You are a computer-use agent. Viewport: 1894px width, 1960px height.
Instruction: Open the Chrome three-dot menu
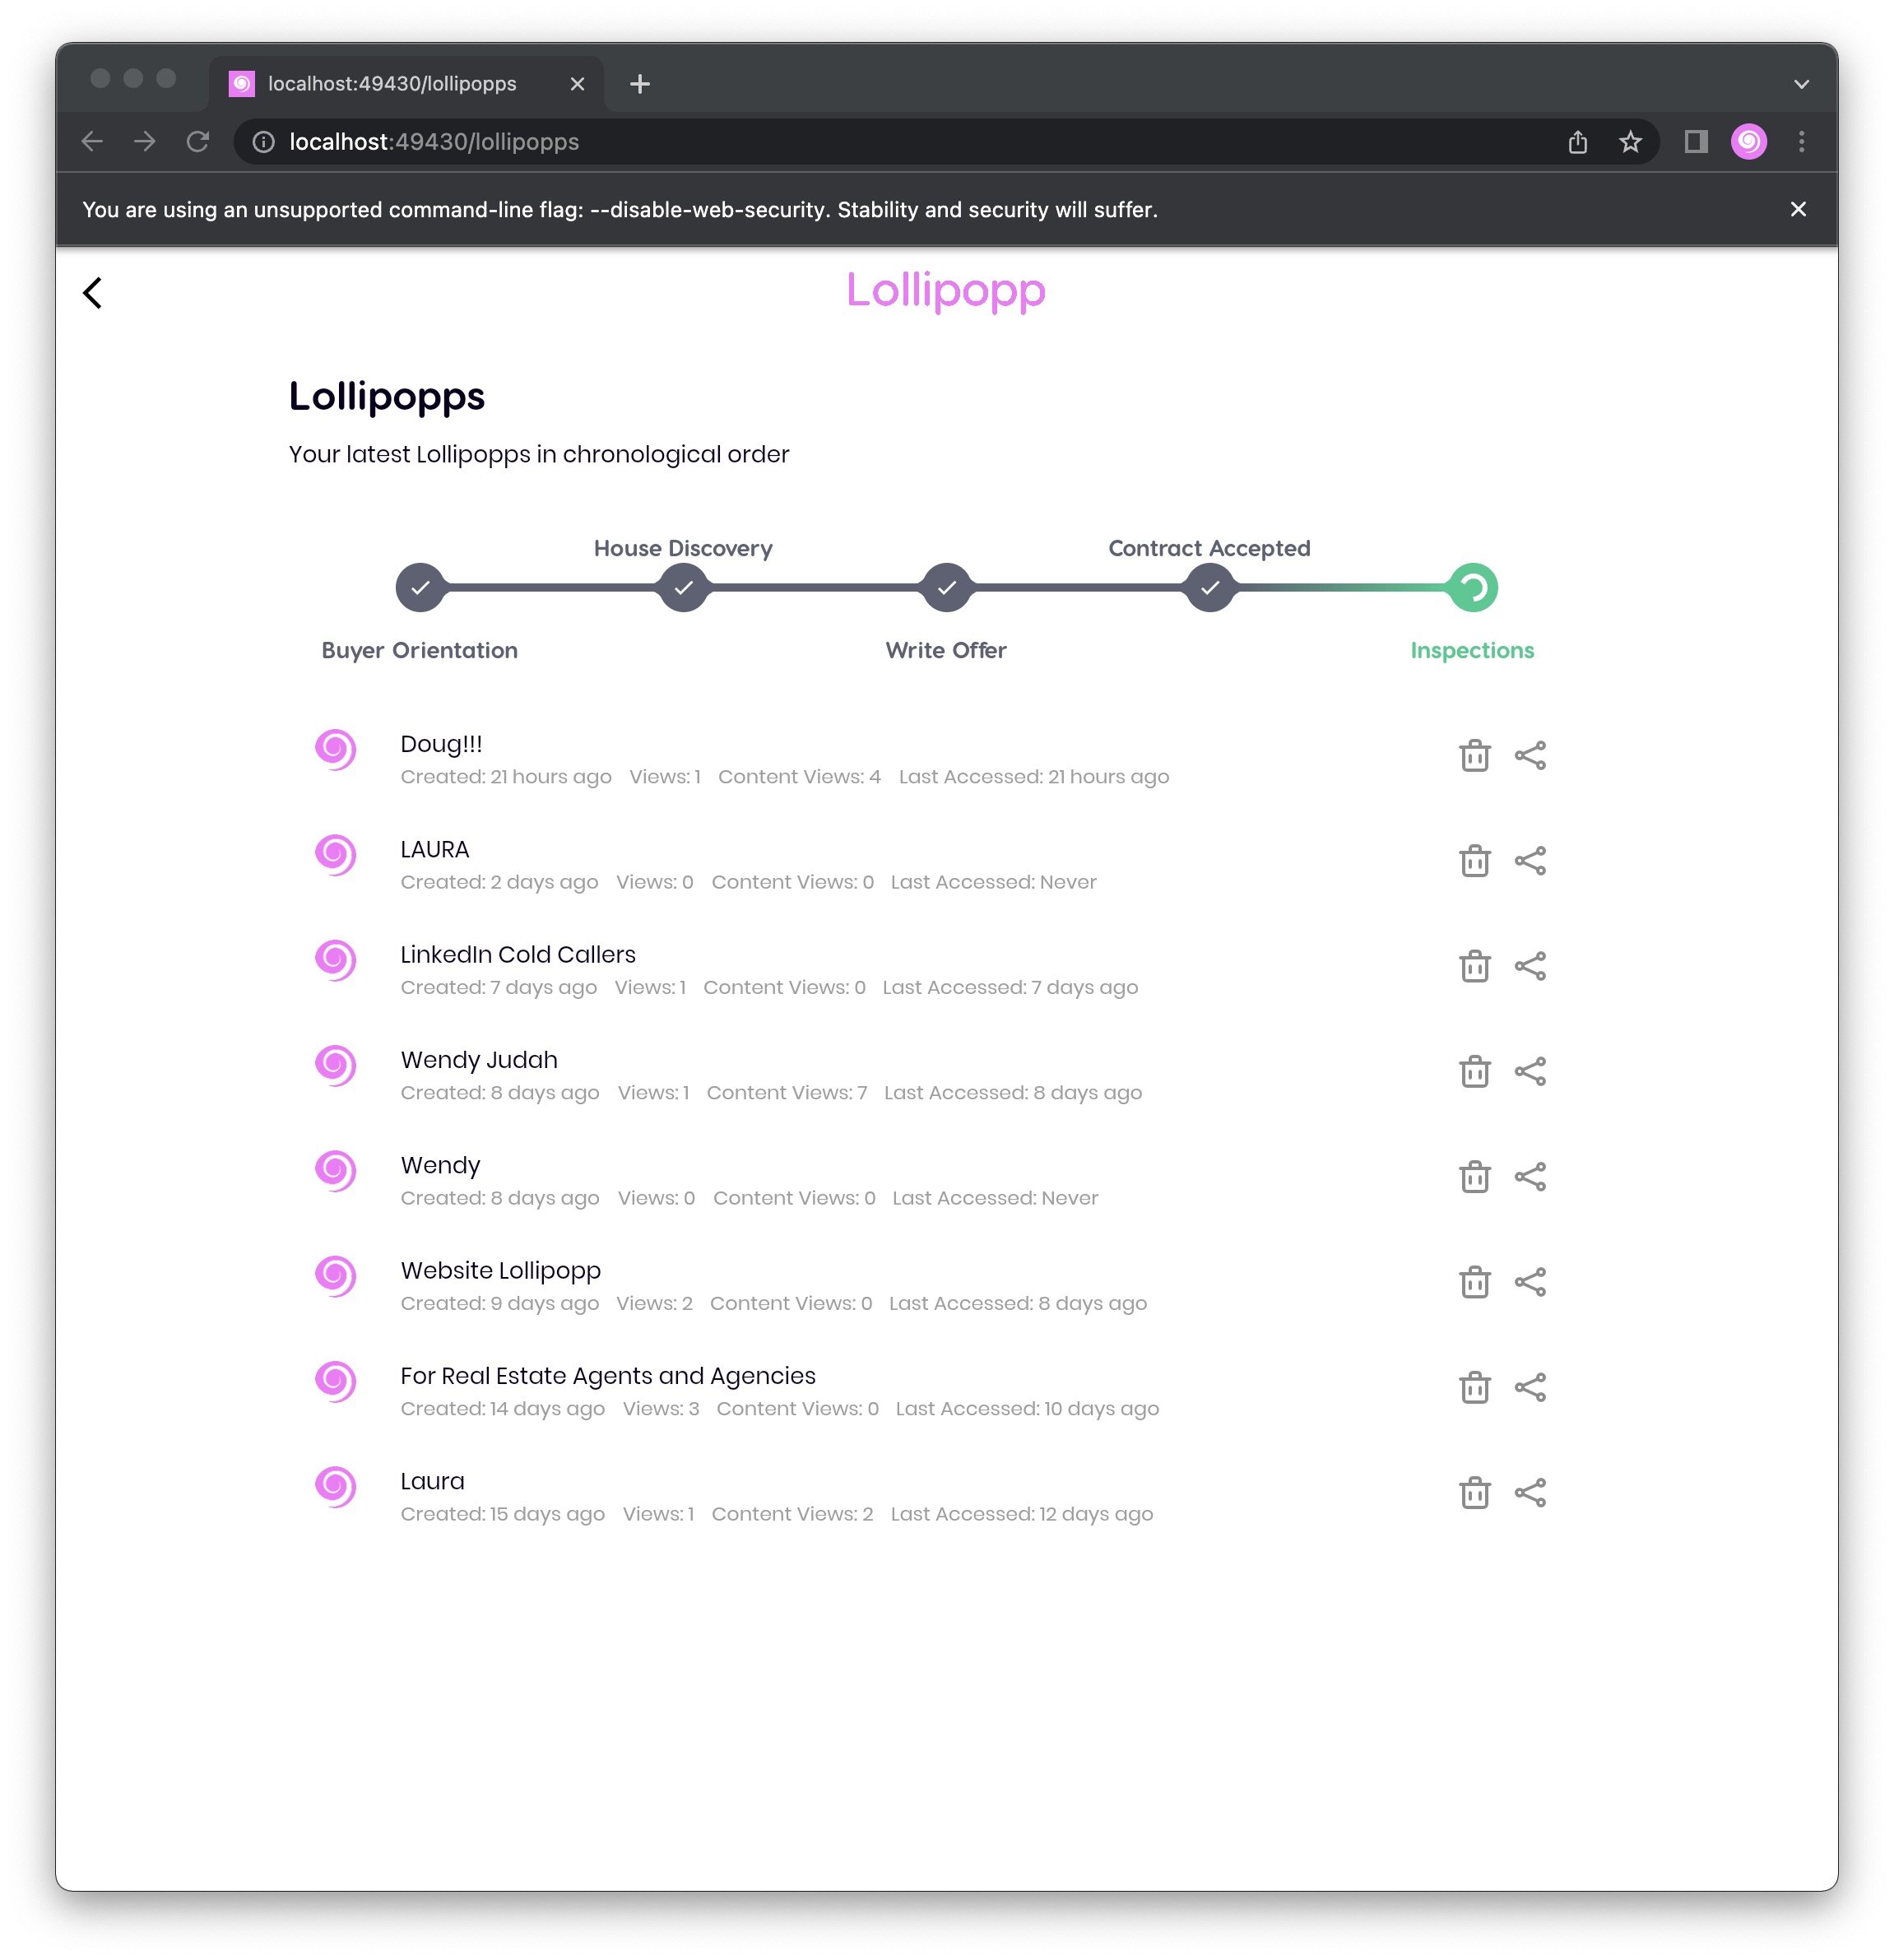[1801, 142]
